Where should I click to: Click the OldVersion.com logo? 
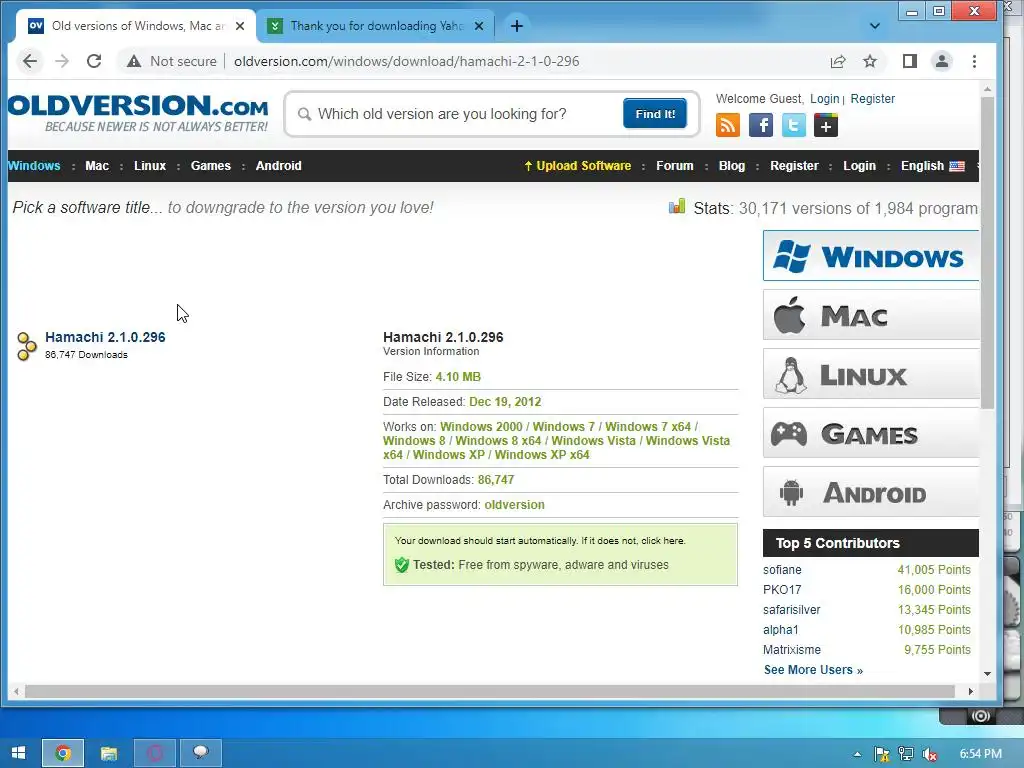pos(138,113)
